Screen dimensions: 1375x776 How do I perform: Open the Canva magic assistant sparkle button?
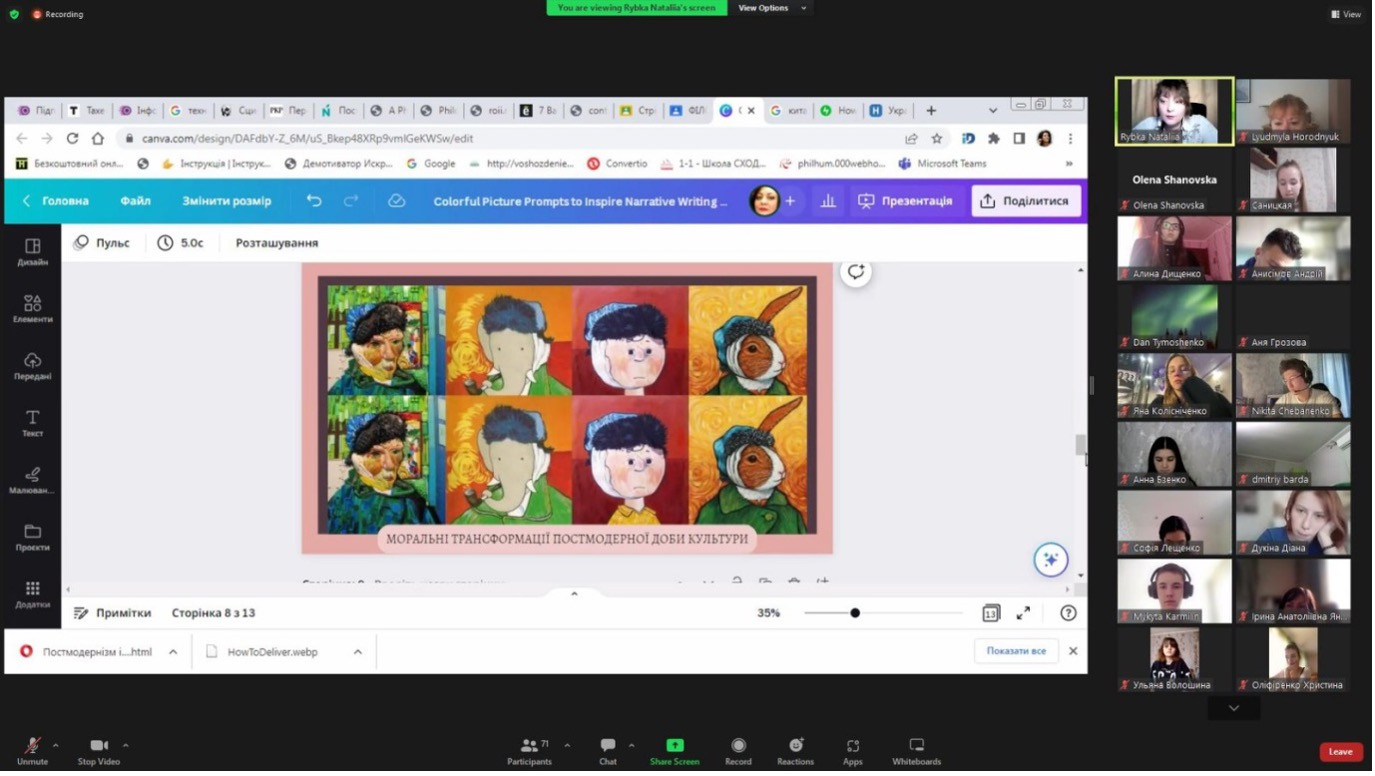(1050, 560)
